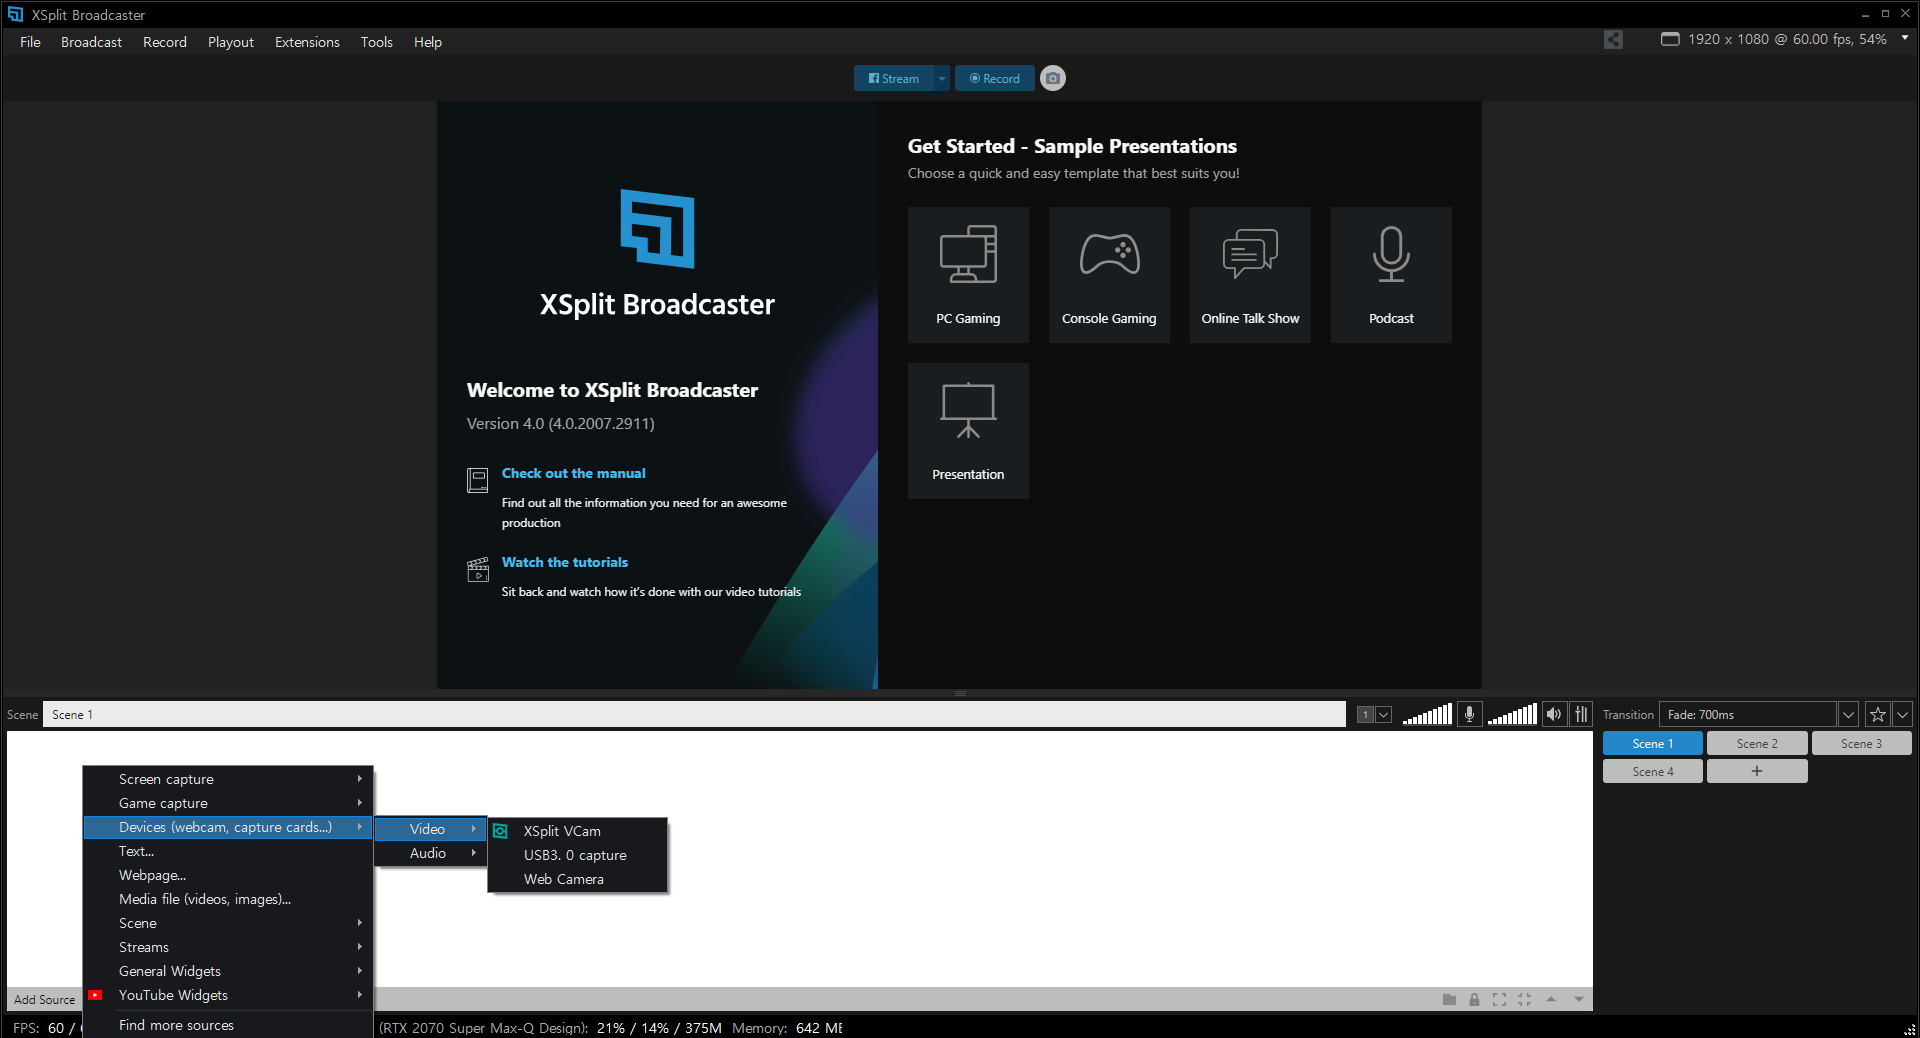Expand the favorite transitions dropdown arrow
The height and width of the screenshot is (1038, 1920).
tap(1902, 714)
